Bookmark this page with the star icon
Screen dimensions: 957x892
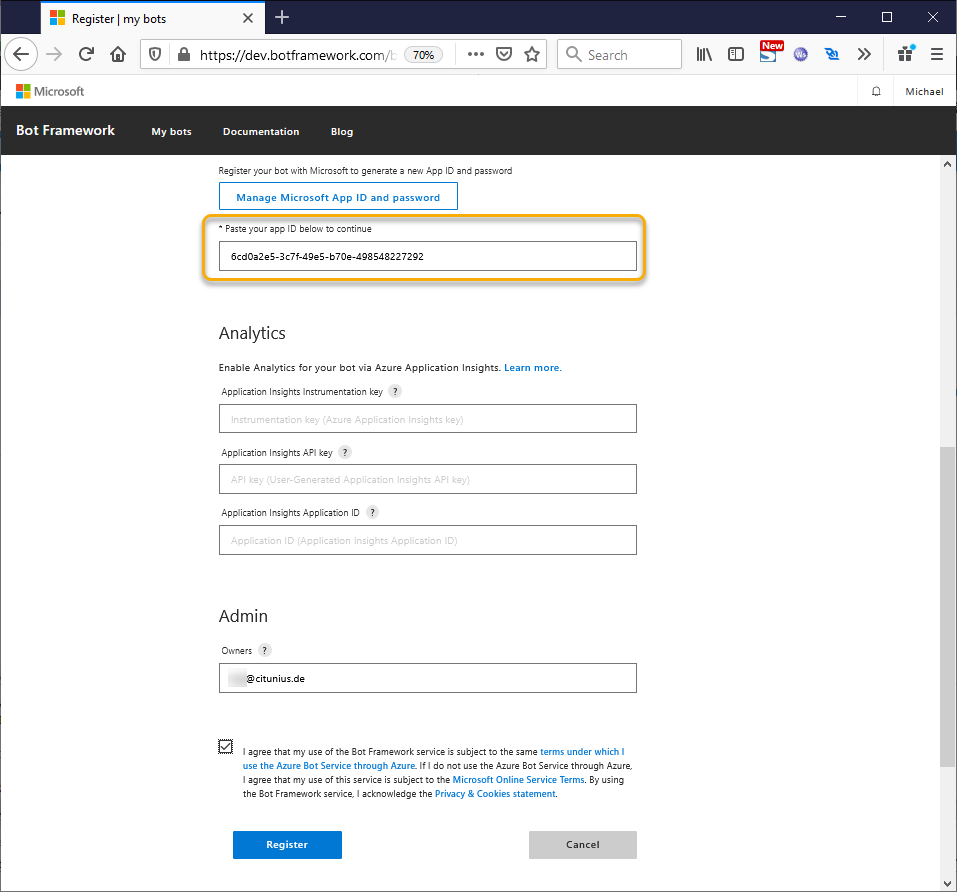click(532, 54)
